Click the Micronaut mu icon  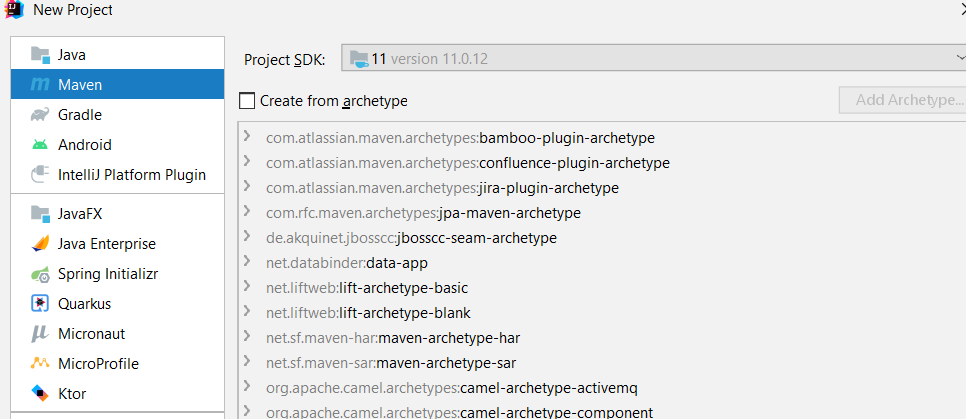(40, 334)
